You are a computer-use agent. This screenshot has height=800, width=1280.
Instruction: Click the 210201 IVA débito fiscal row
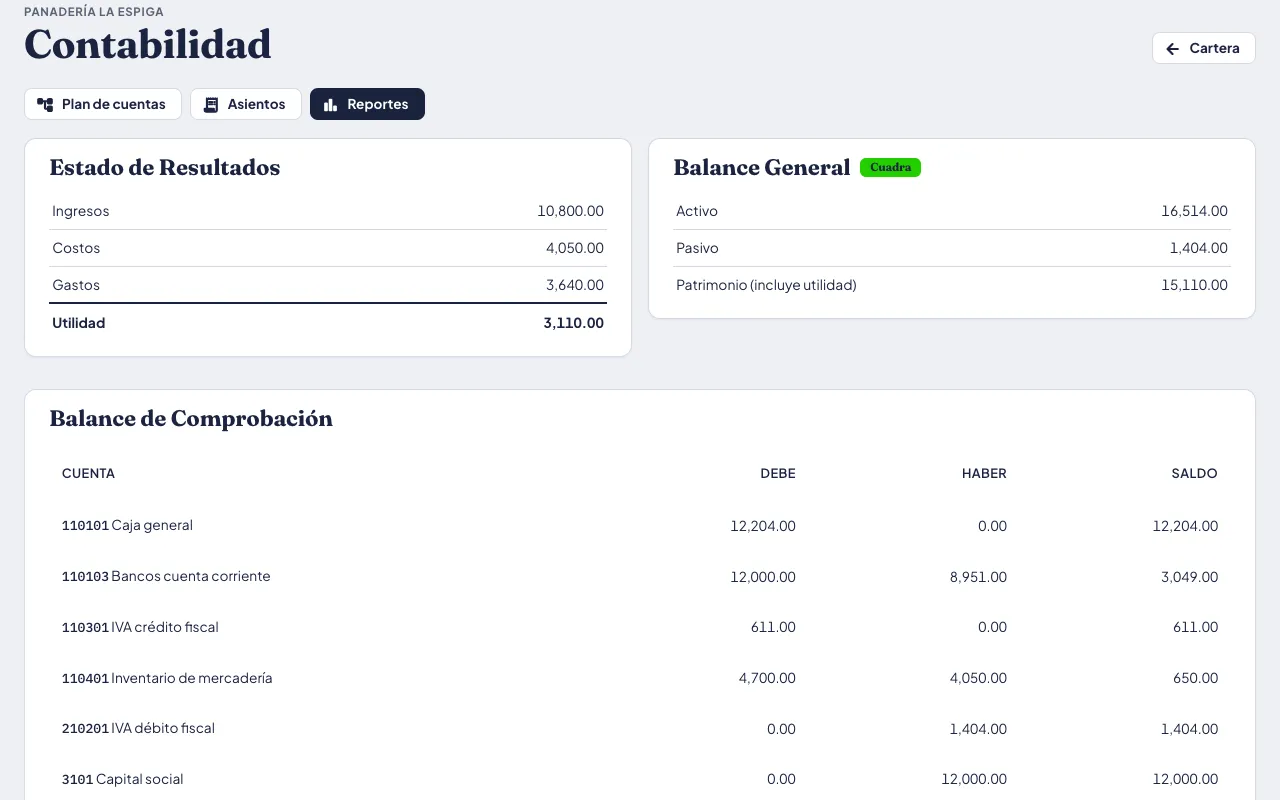[x=640, y=730]
